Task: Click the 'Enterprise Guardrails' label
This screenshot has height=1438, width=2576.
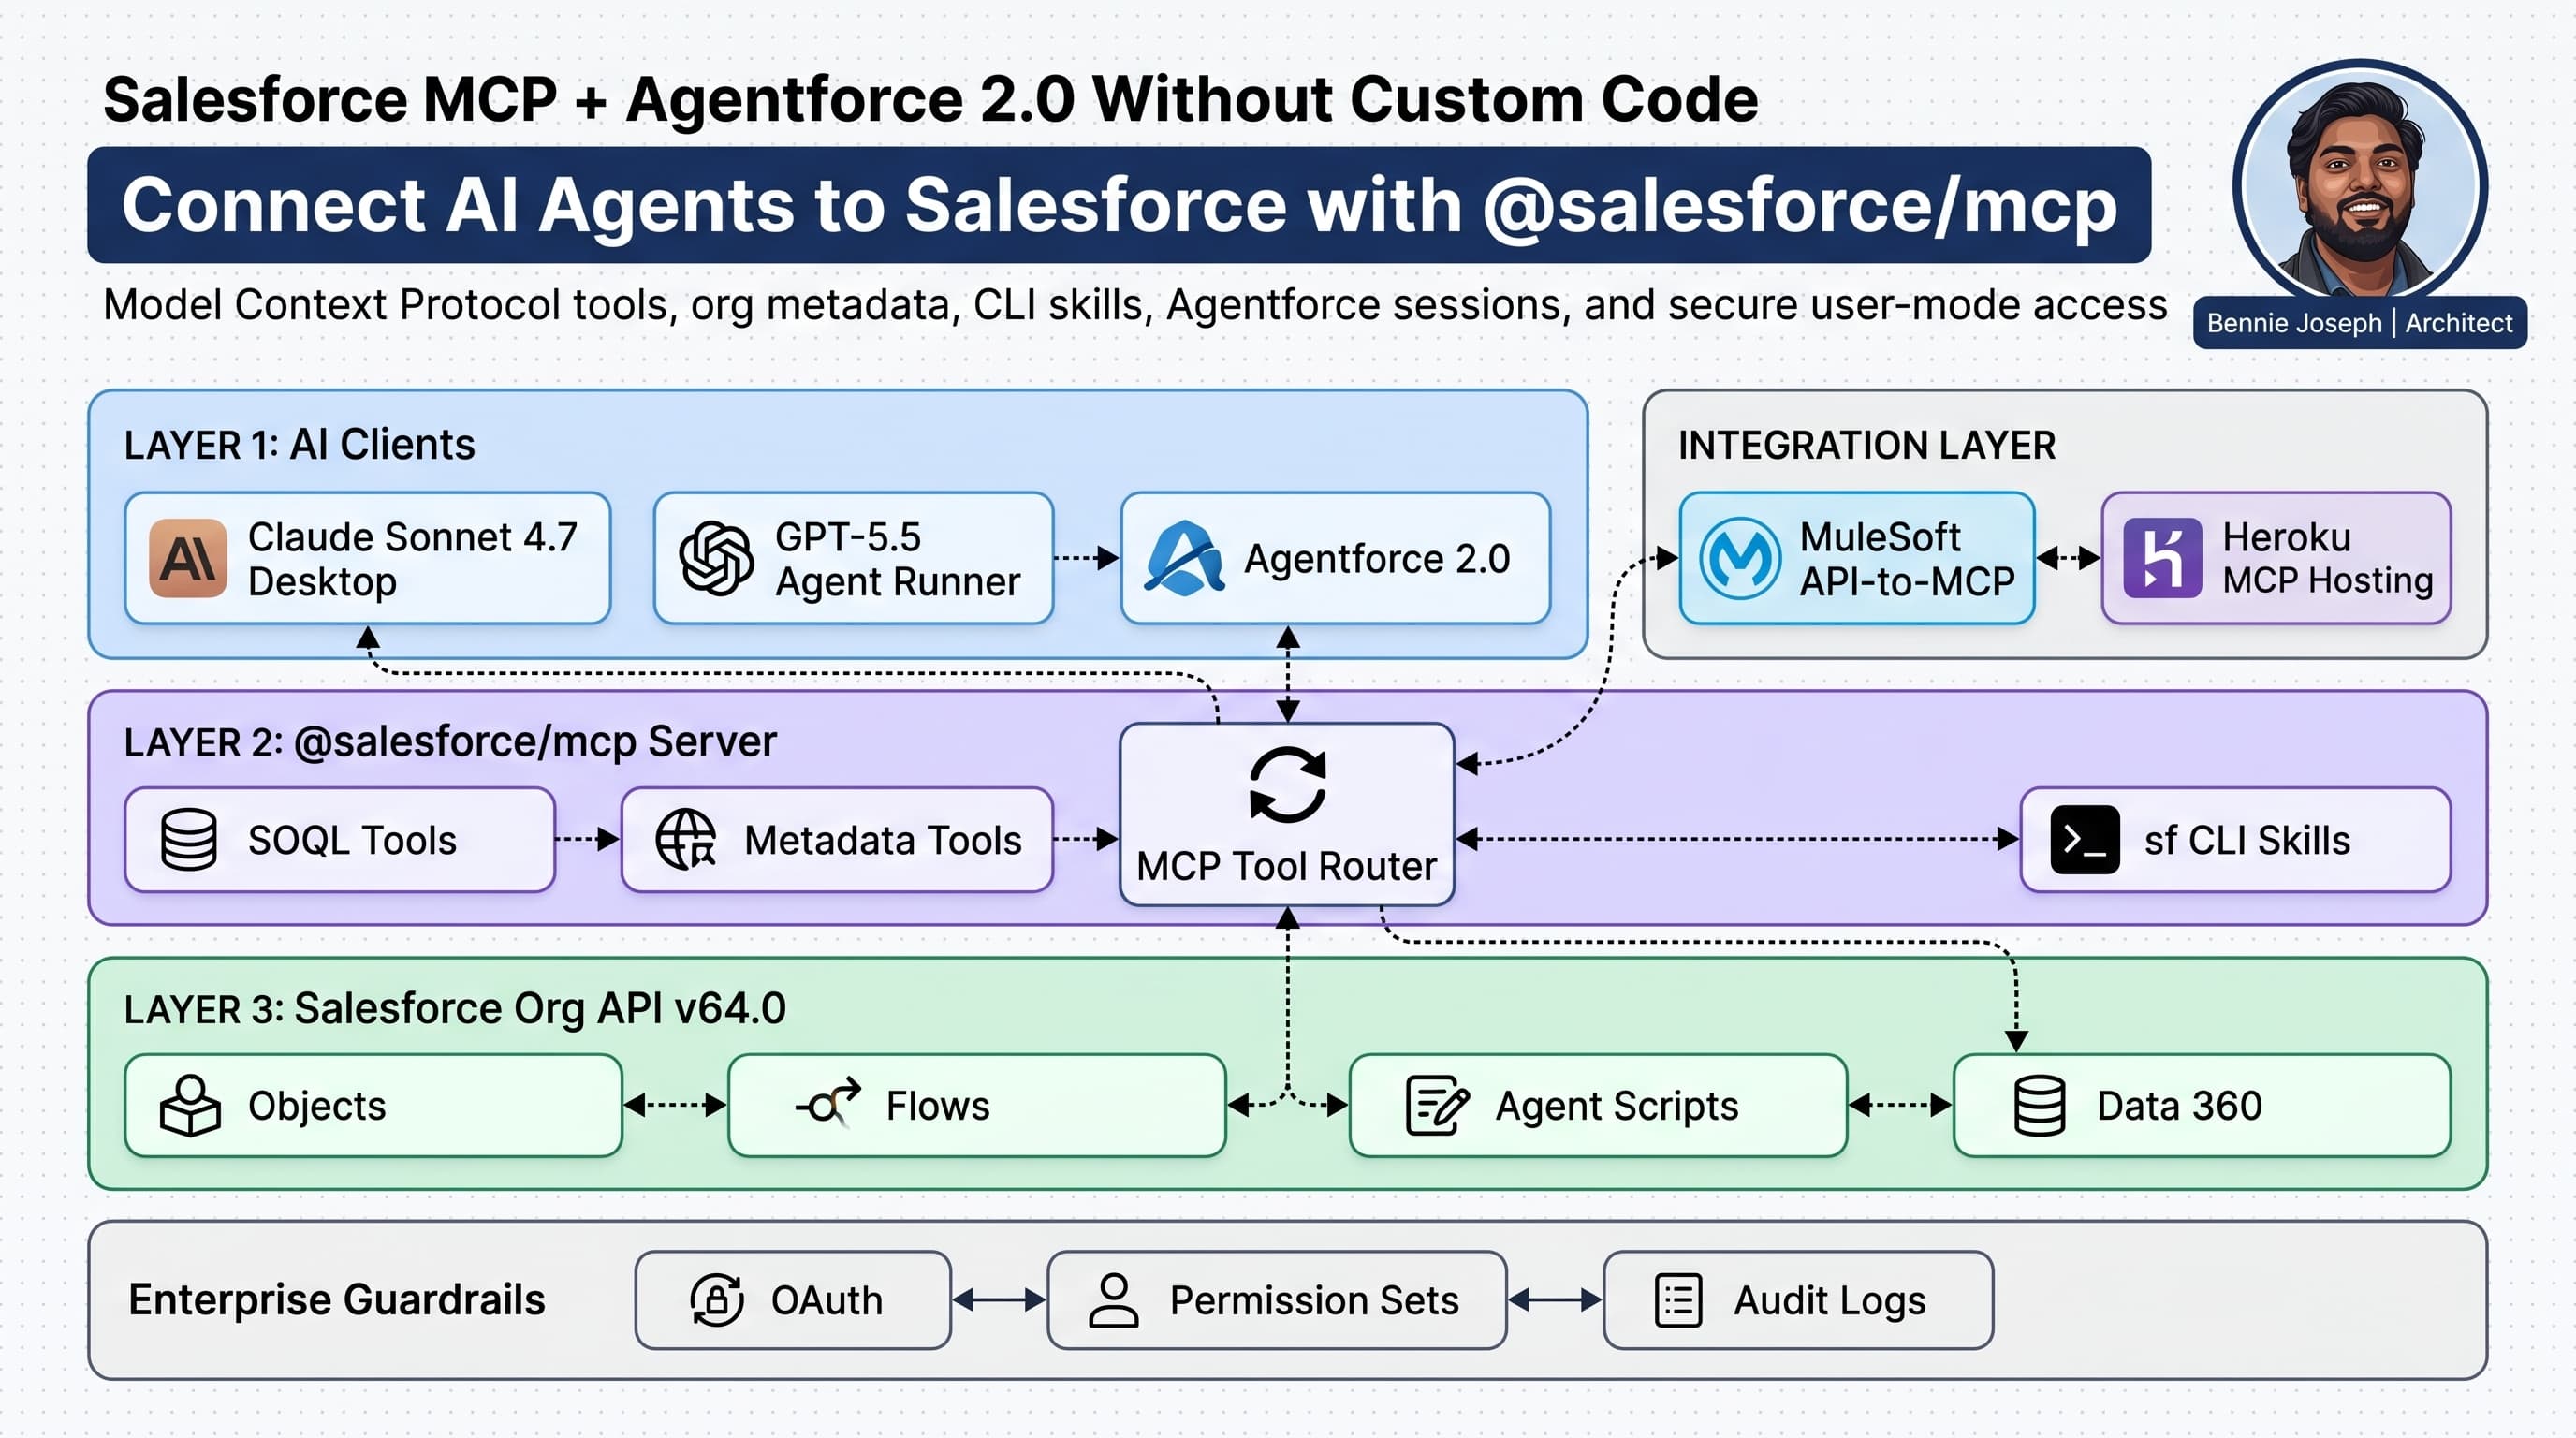Action: point(337,1299)
